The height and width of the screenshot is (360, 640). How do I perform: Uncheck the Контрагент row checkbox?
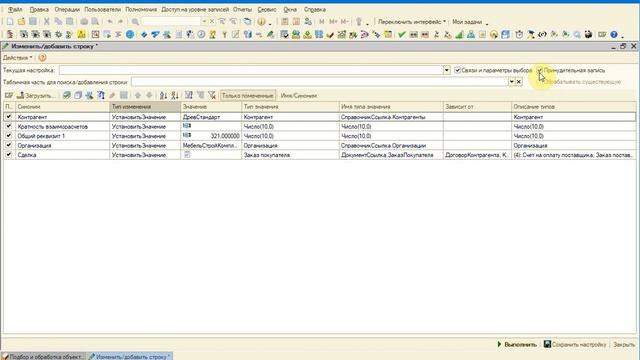click(9, 117)
